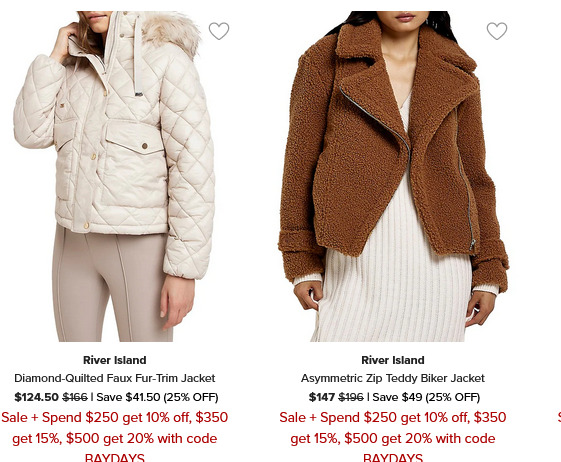Favorite the Diamond-Quilted Jacket with the heart icon
561x462 pixels.
coord(219,31)
